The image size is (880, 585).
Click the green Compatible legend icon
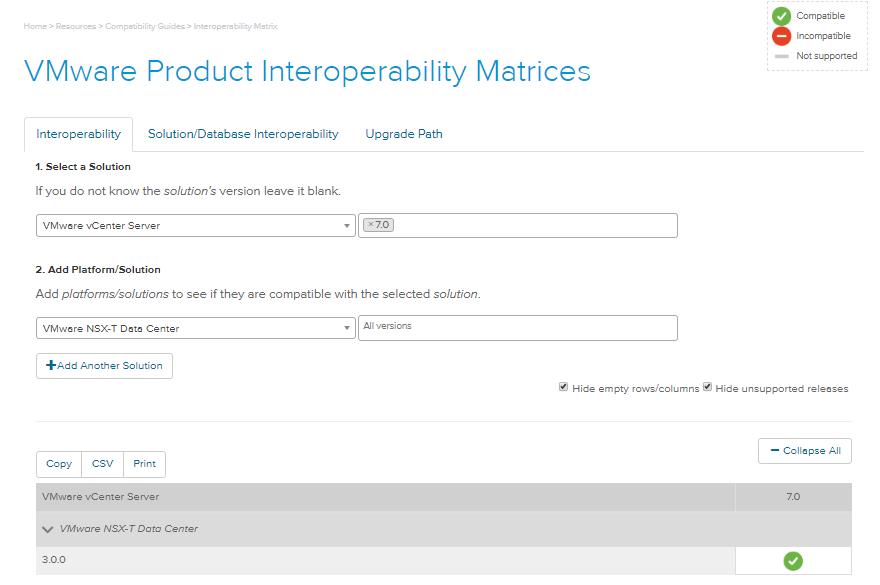coord(781,16)
